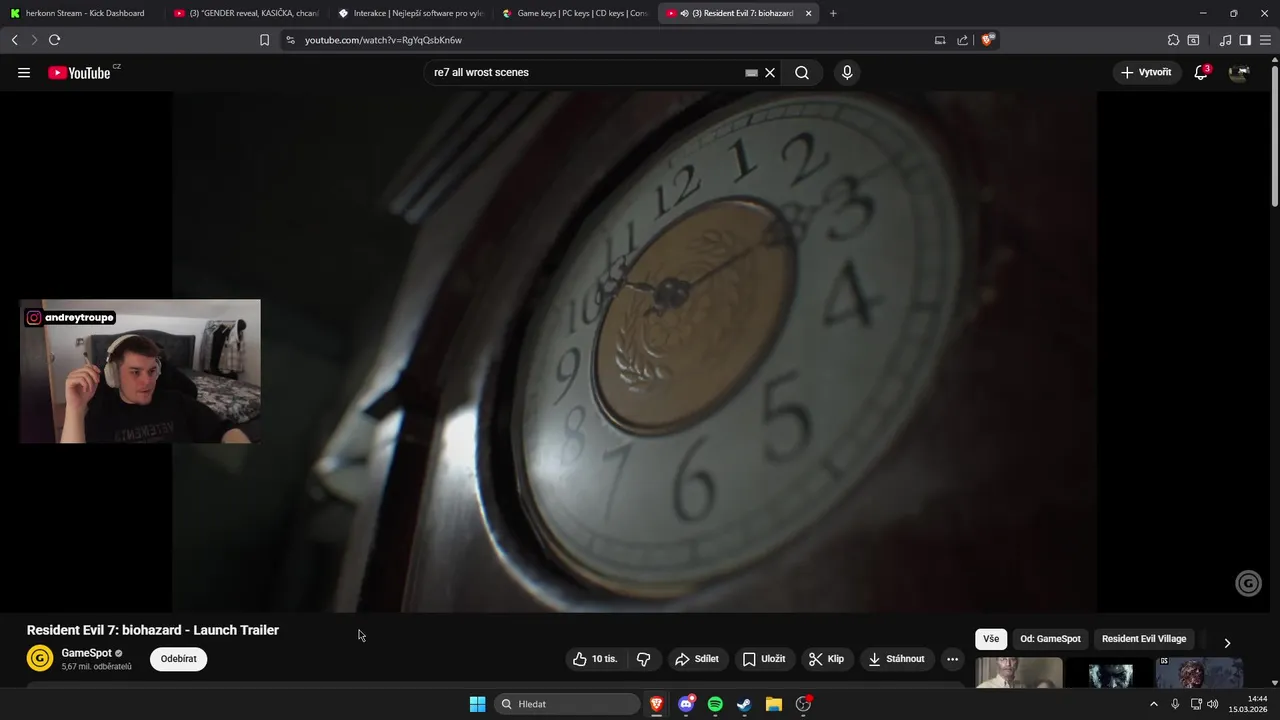Save video with Uložit
This screenshot has width=1280, height=720.
(763, 659)
